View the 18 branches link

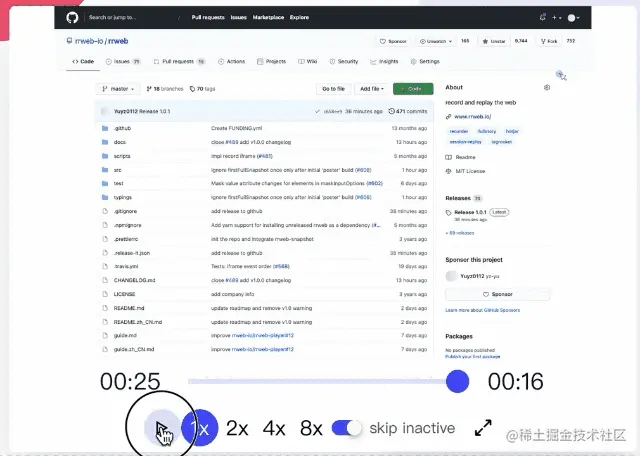(x=165, y=89)
